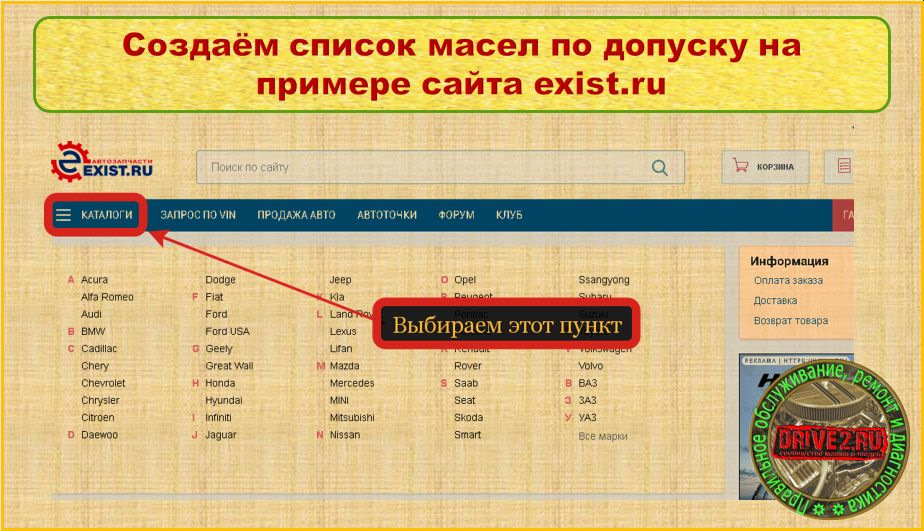The image size is (924, 531).
Task: Open the Chery brand link
Action: click(x=95, y=366)
